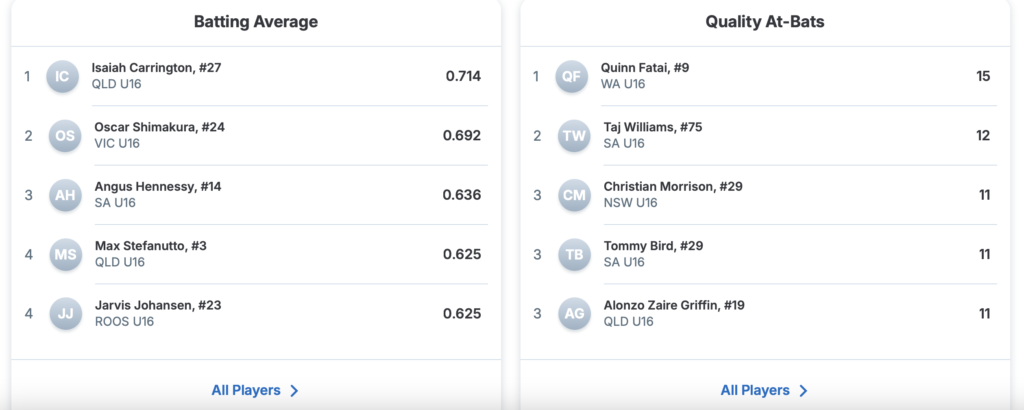Click Max Stefanutto's MS avatar icon
The image size is (1024, 410).
click(65, 254)
